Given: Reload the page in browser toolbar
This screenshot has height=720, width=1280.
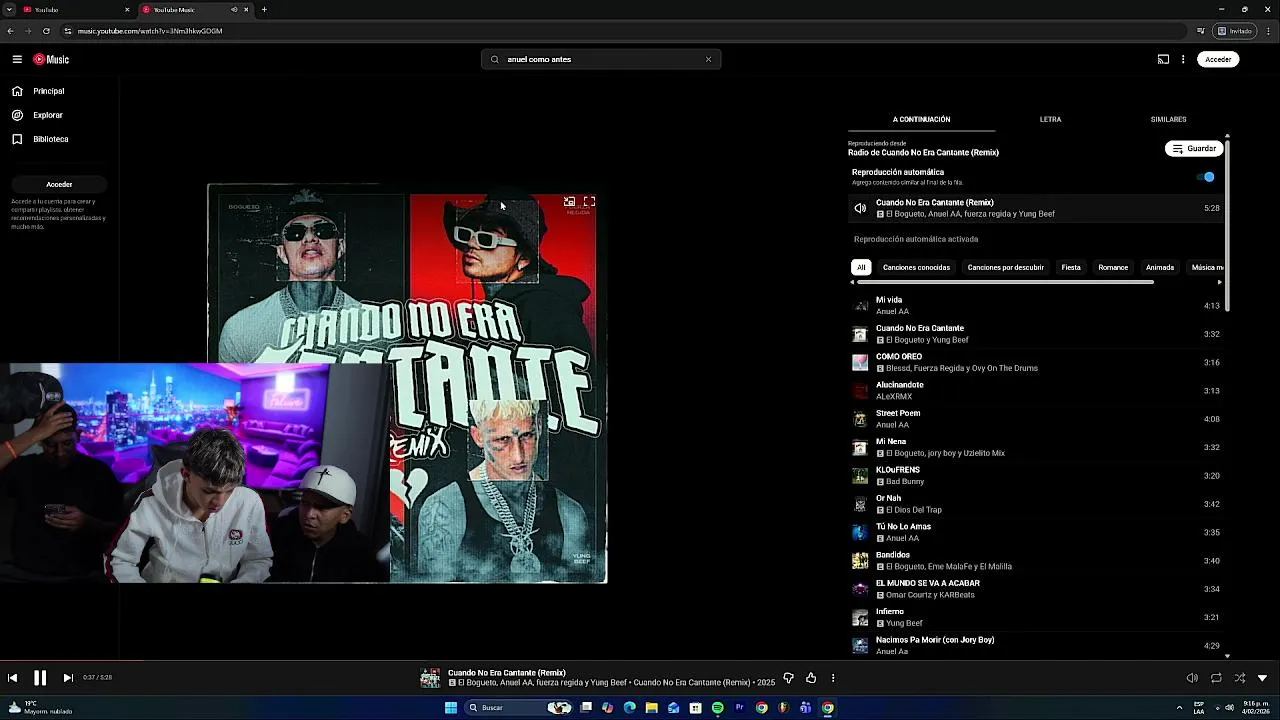Looking at the screenshot, I should 46,31.
